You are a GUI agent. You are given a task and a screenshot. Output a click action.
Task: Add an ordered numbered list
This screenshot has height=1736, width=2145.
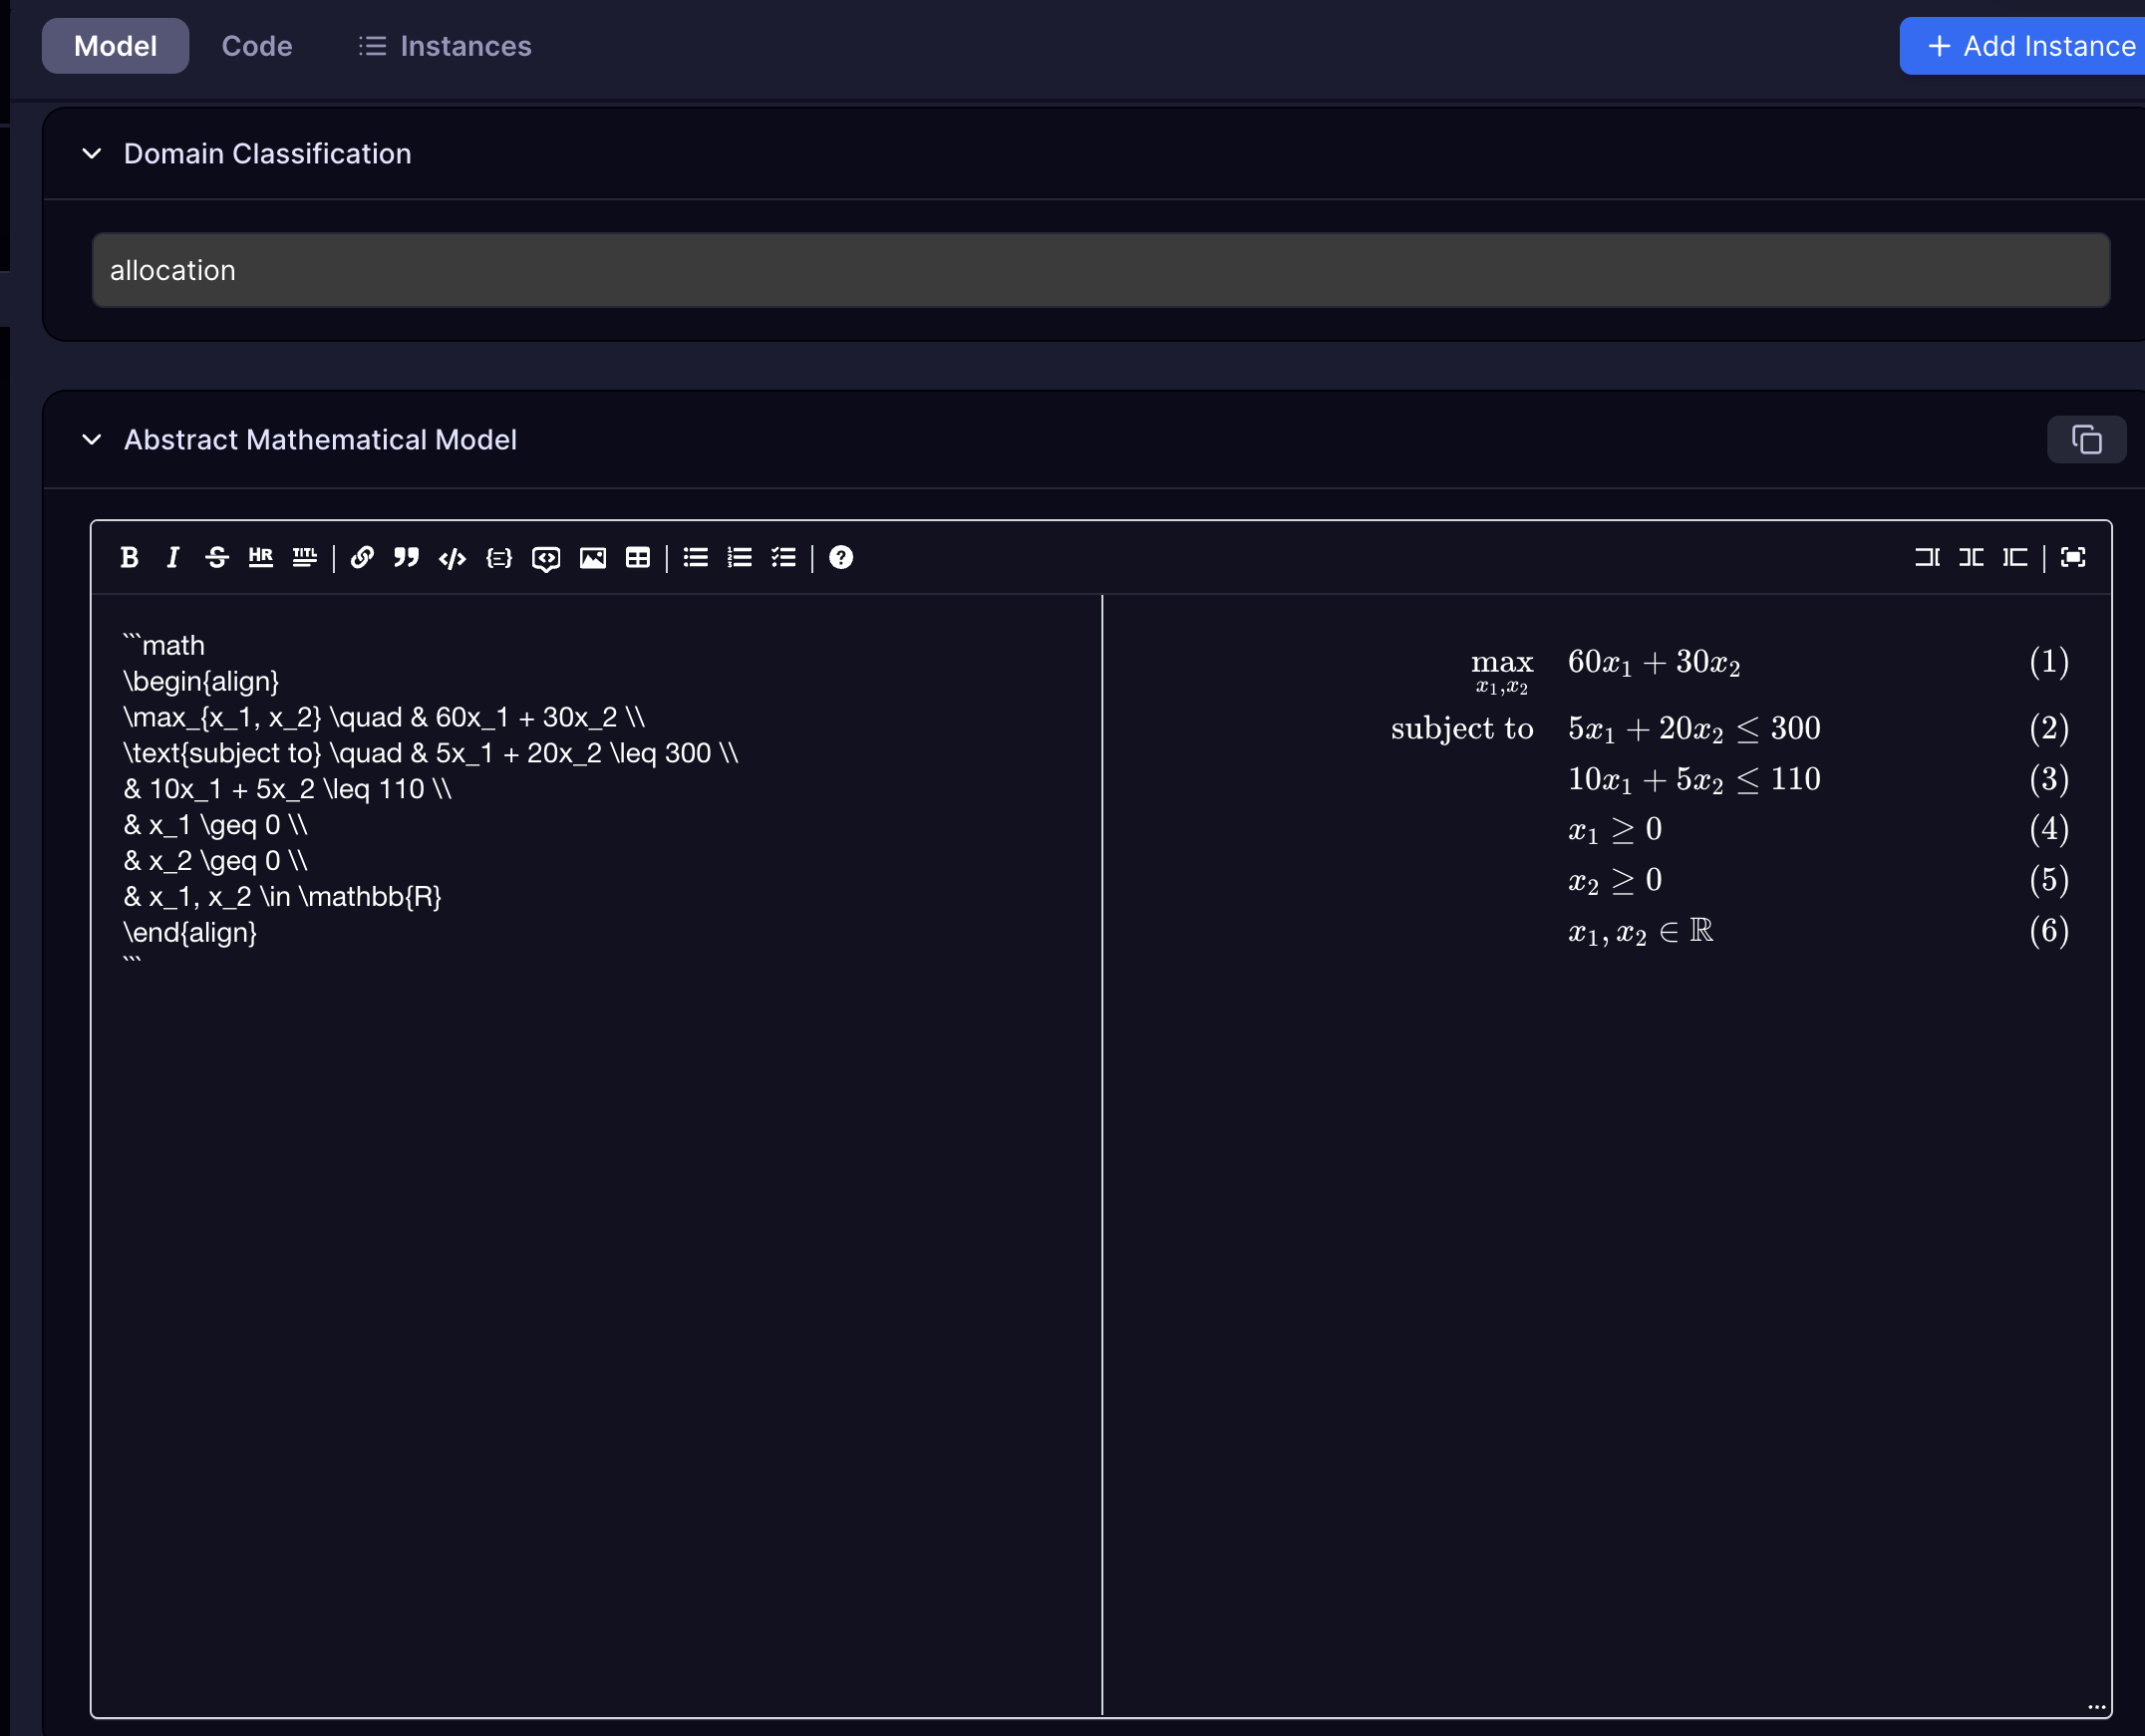coord(740,557)
